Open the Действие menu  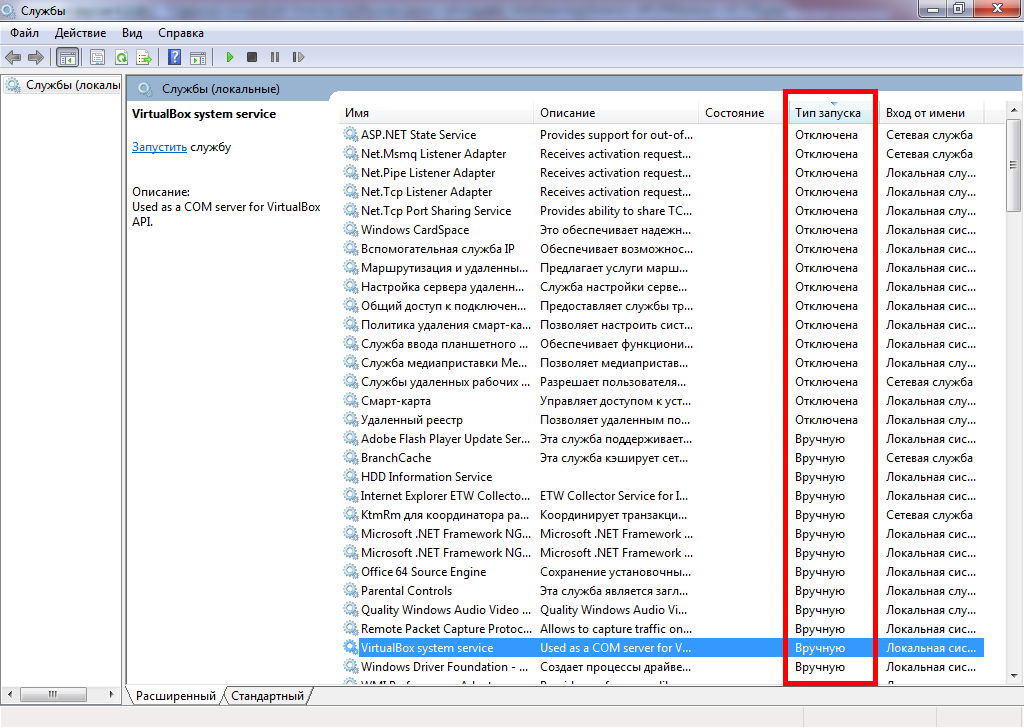click(x=81, y=33)
